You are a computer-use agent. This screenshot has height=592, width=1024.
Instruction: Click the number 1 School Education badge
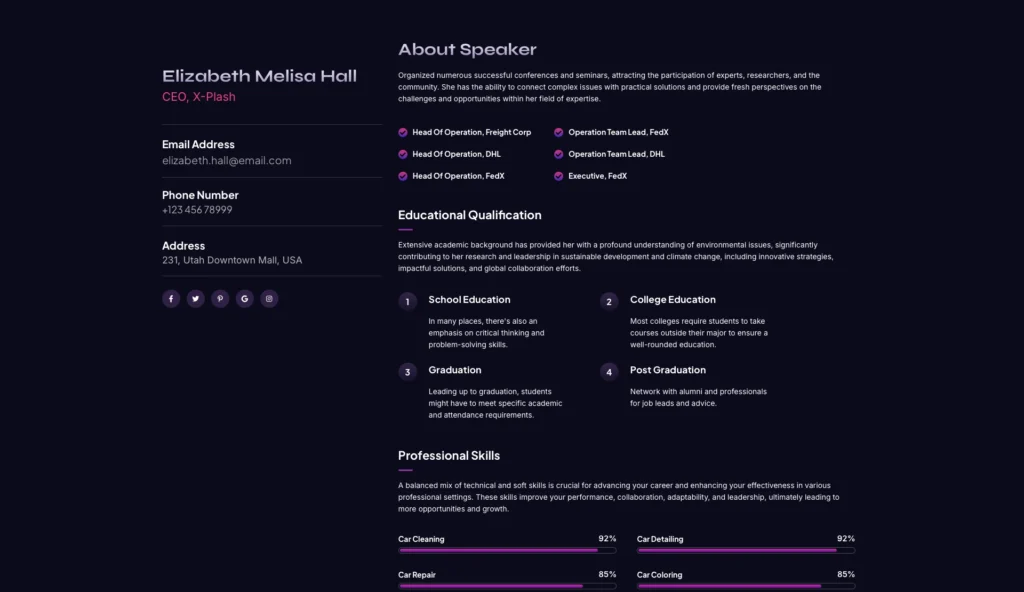tap(408, 301)
